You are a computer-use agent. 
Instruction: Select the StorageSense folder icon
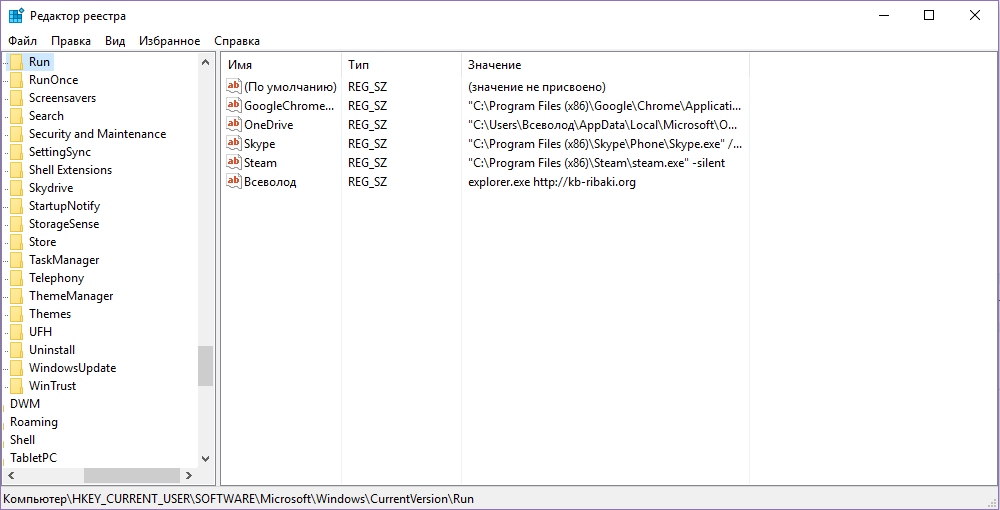click(x=17, y=224)
